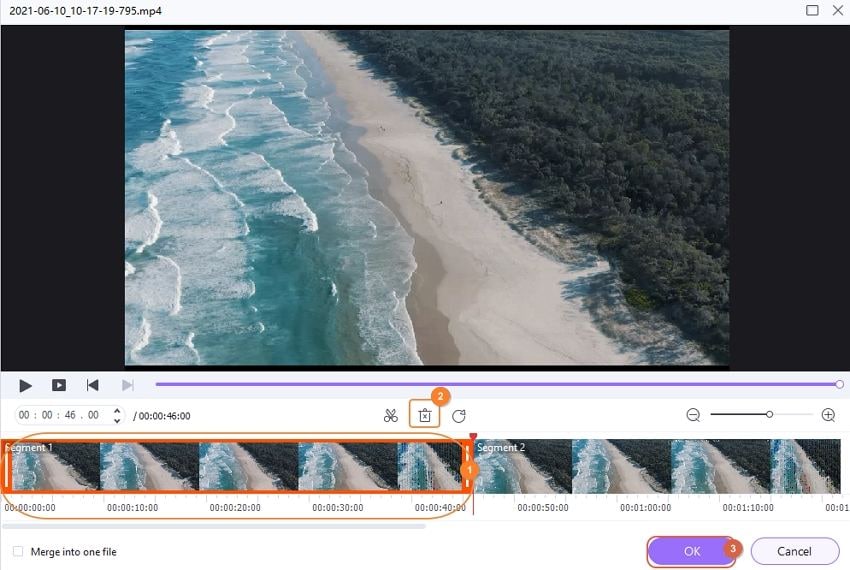Image resolution: width=850 pixels, height=570 pixels.
Task: Click the play segment icon
Action: point(59,385)
